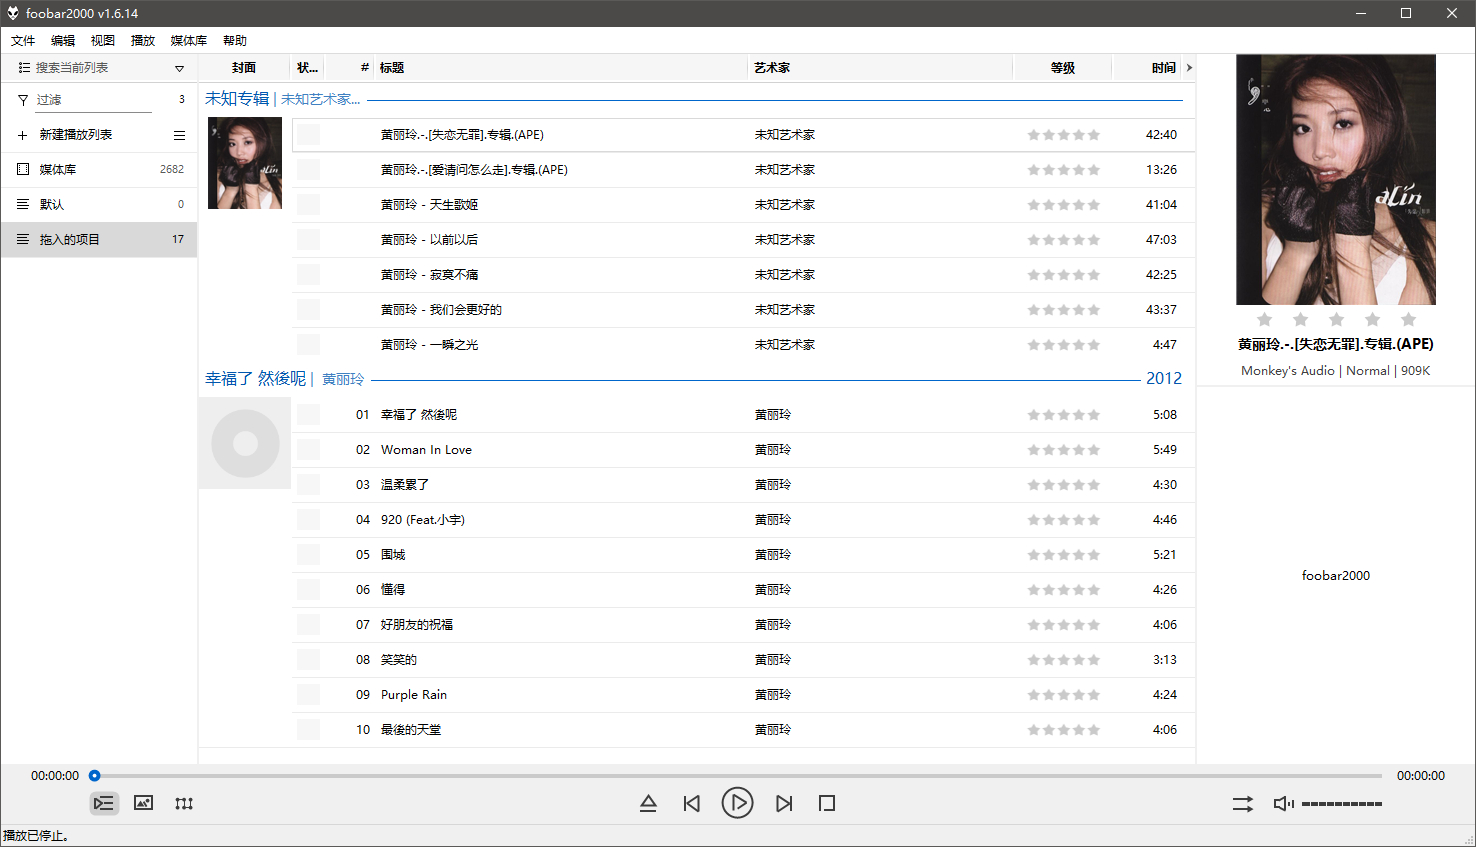Expand the column options arrow beside 时间
Image resolution: width=1476 pixels, height=847 pixels.
[1189, 67]
